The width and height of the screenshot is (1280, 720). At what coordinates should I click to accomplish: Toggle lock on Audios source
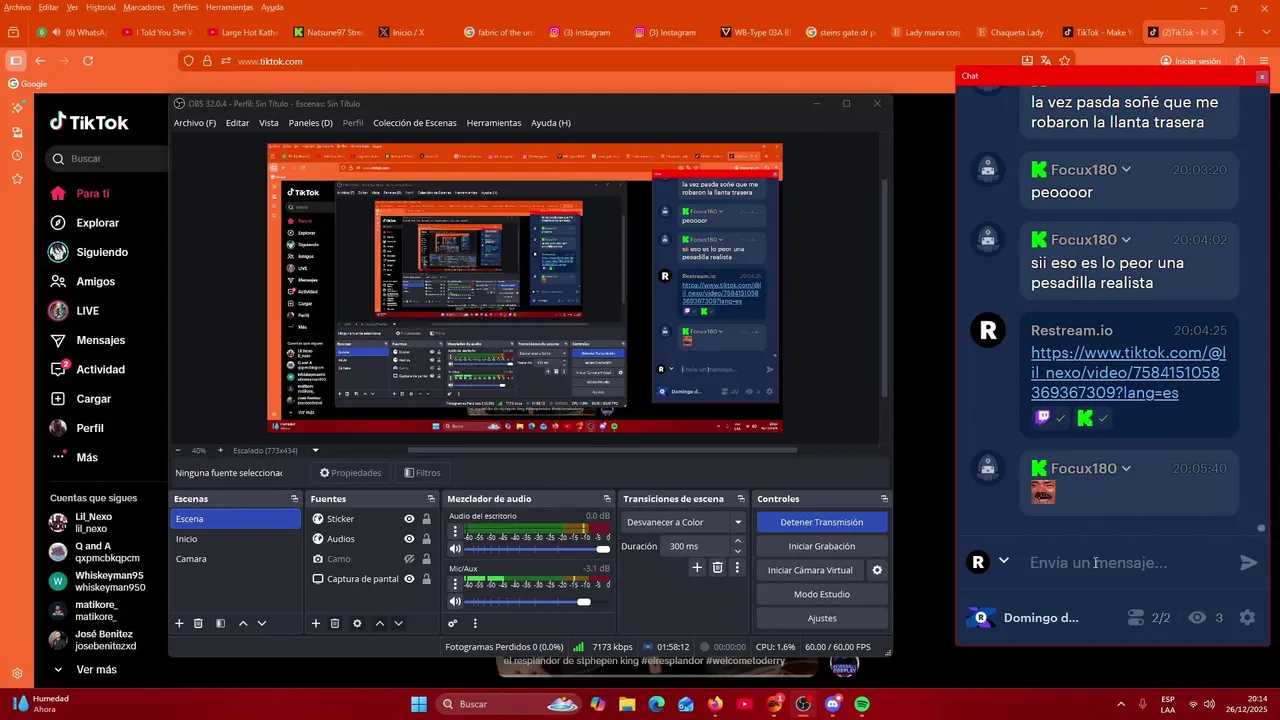(x=427, y=539)
